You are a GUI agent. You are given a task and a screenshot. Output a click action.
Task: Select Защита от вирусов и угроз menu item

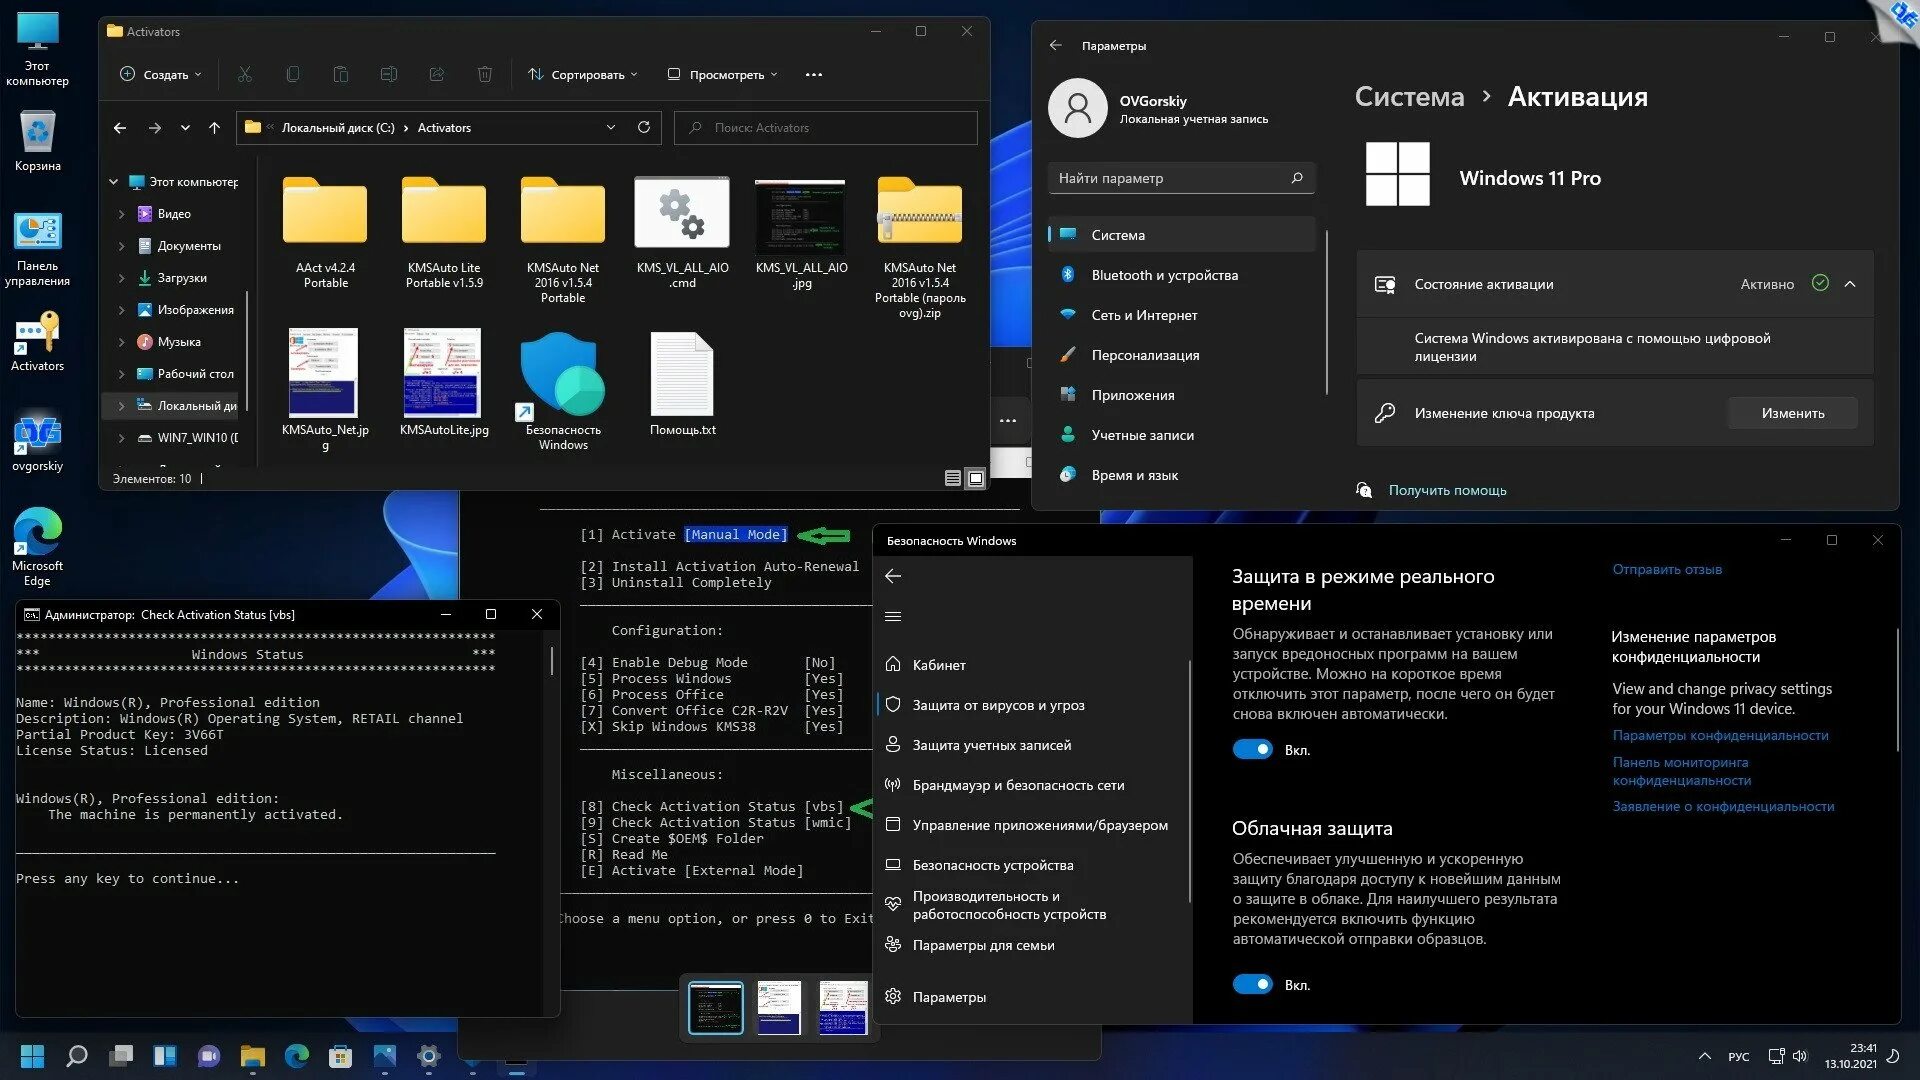pyautogui.click(x=998, y=705)
